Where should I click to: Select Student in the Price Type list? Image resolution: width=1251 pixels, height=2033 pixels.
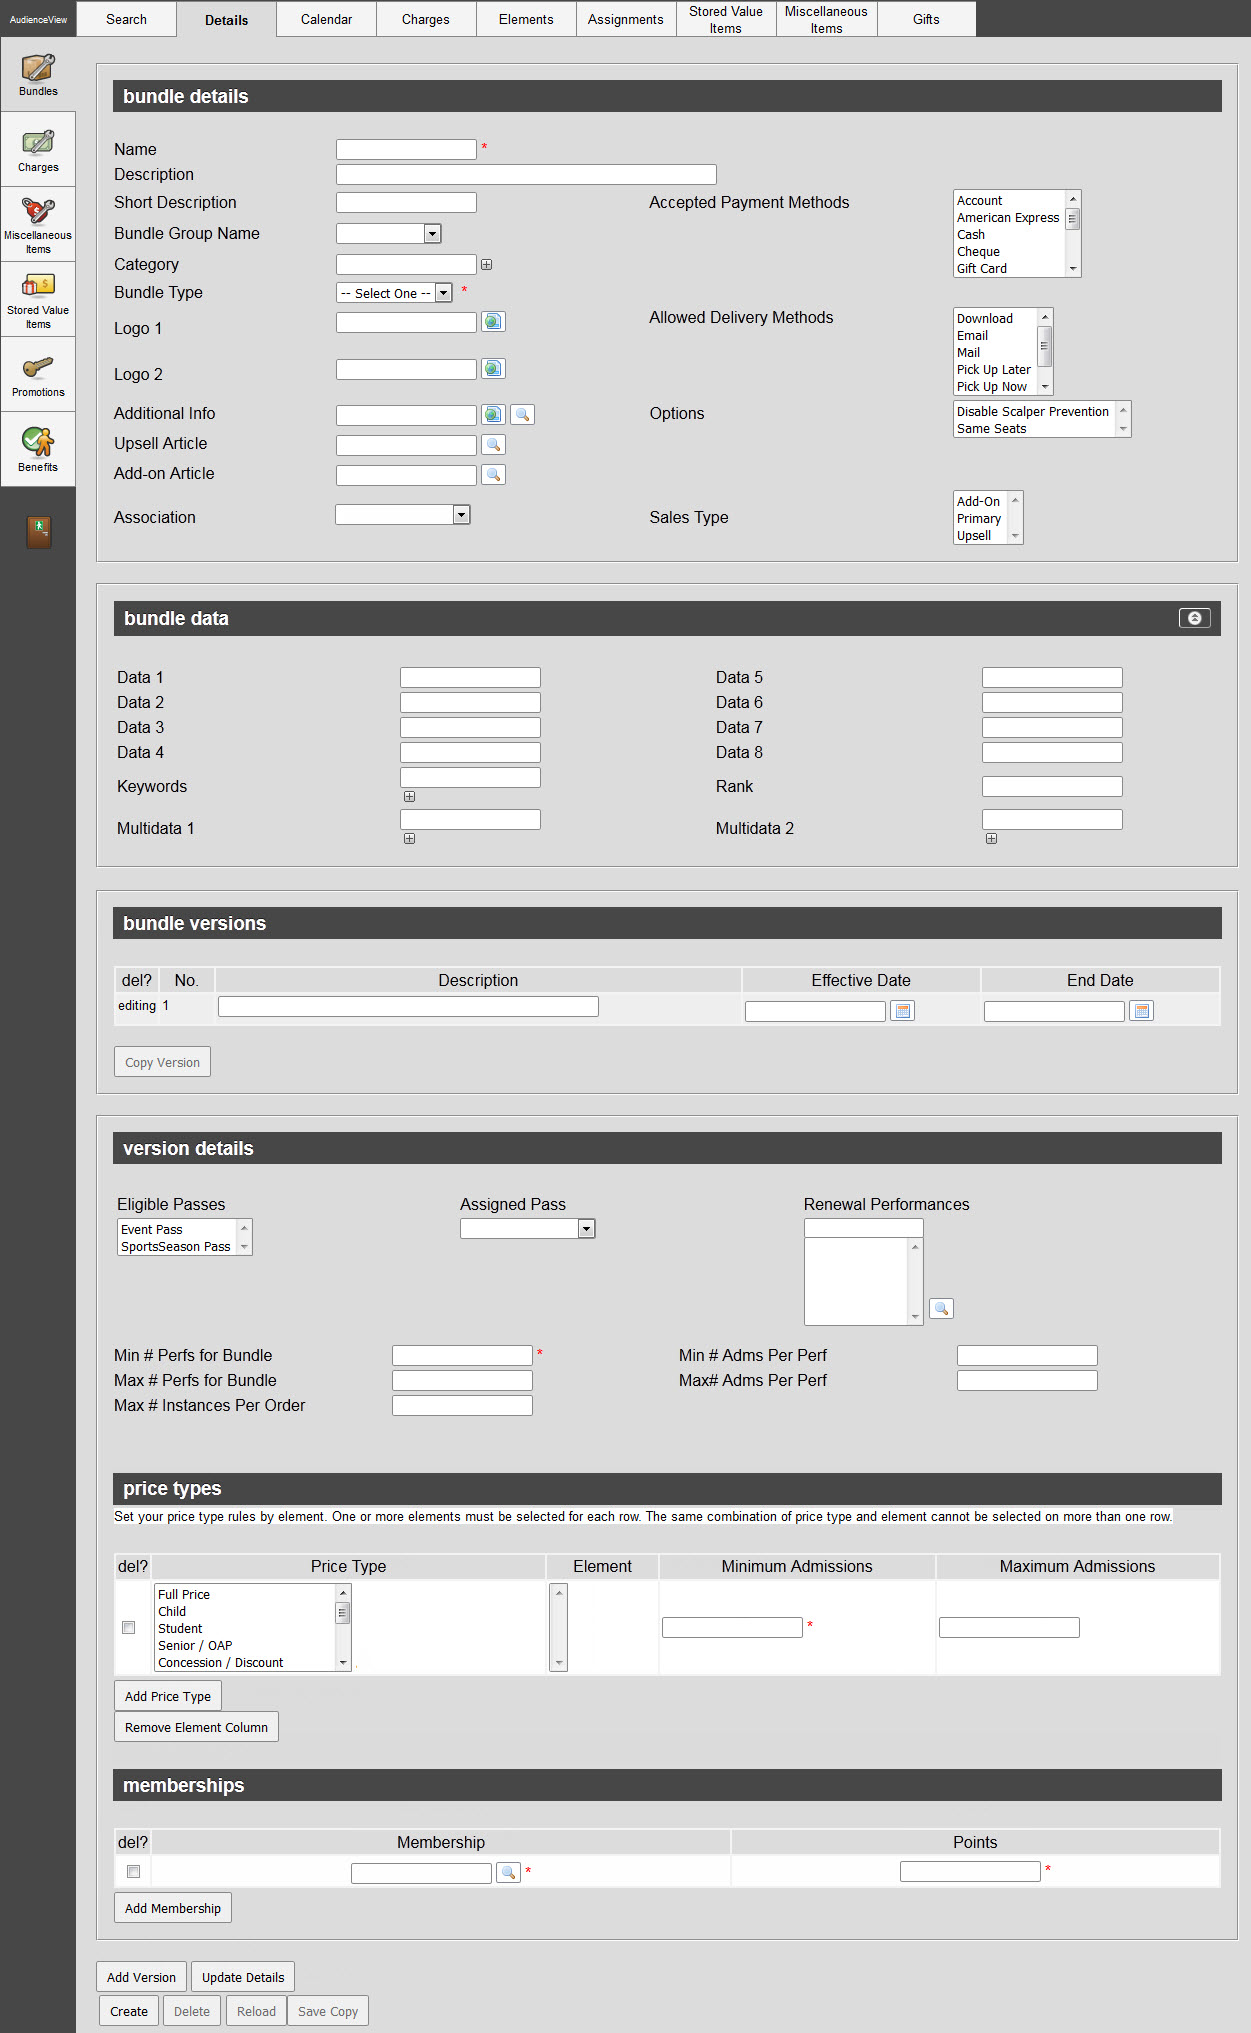coord(180,1629)
